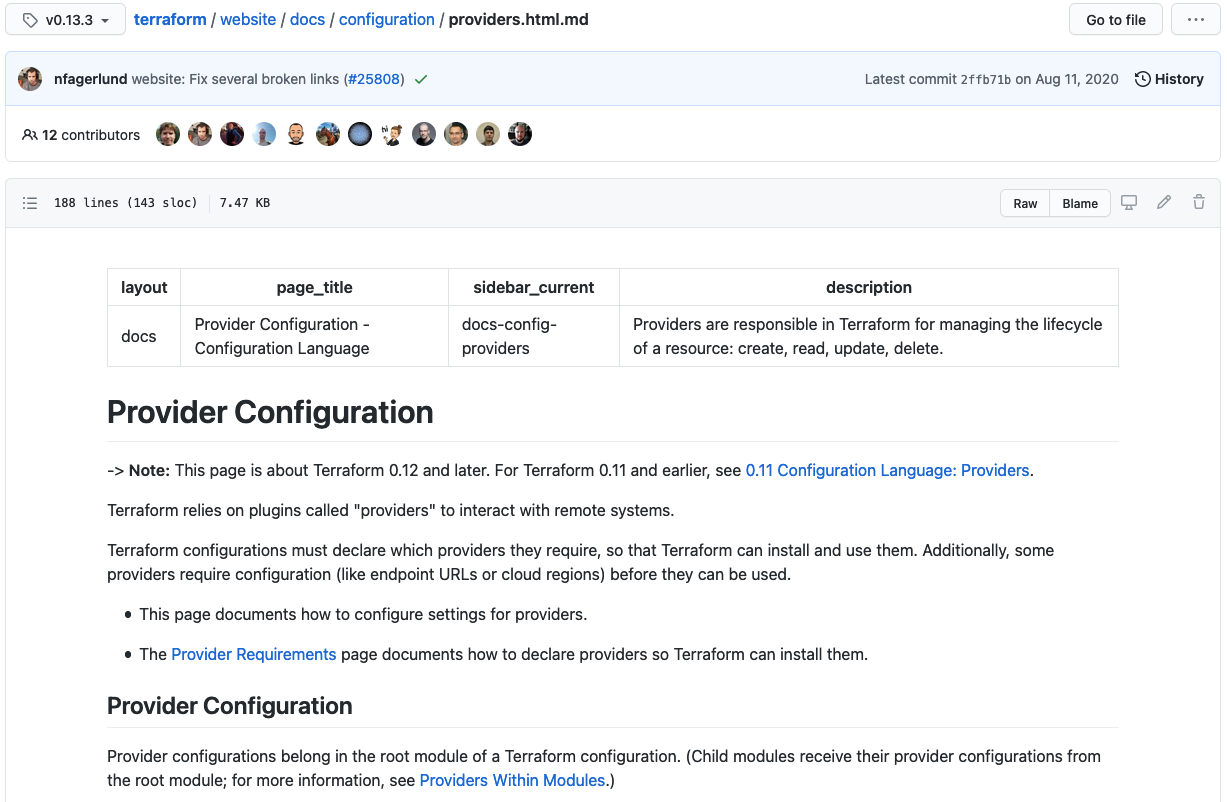Click the trash delete file icon
Screen dimensions: 1227x802
pyautogui.click(x=1199, y=203)
